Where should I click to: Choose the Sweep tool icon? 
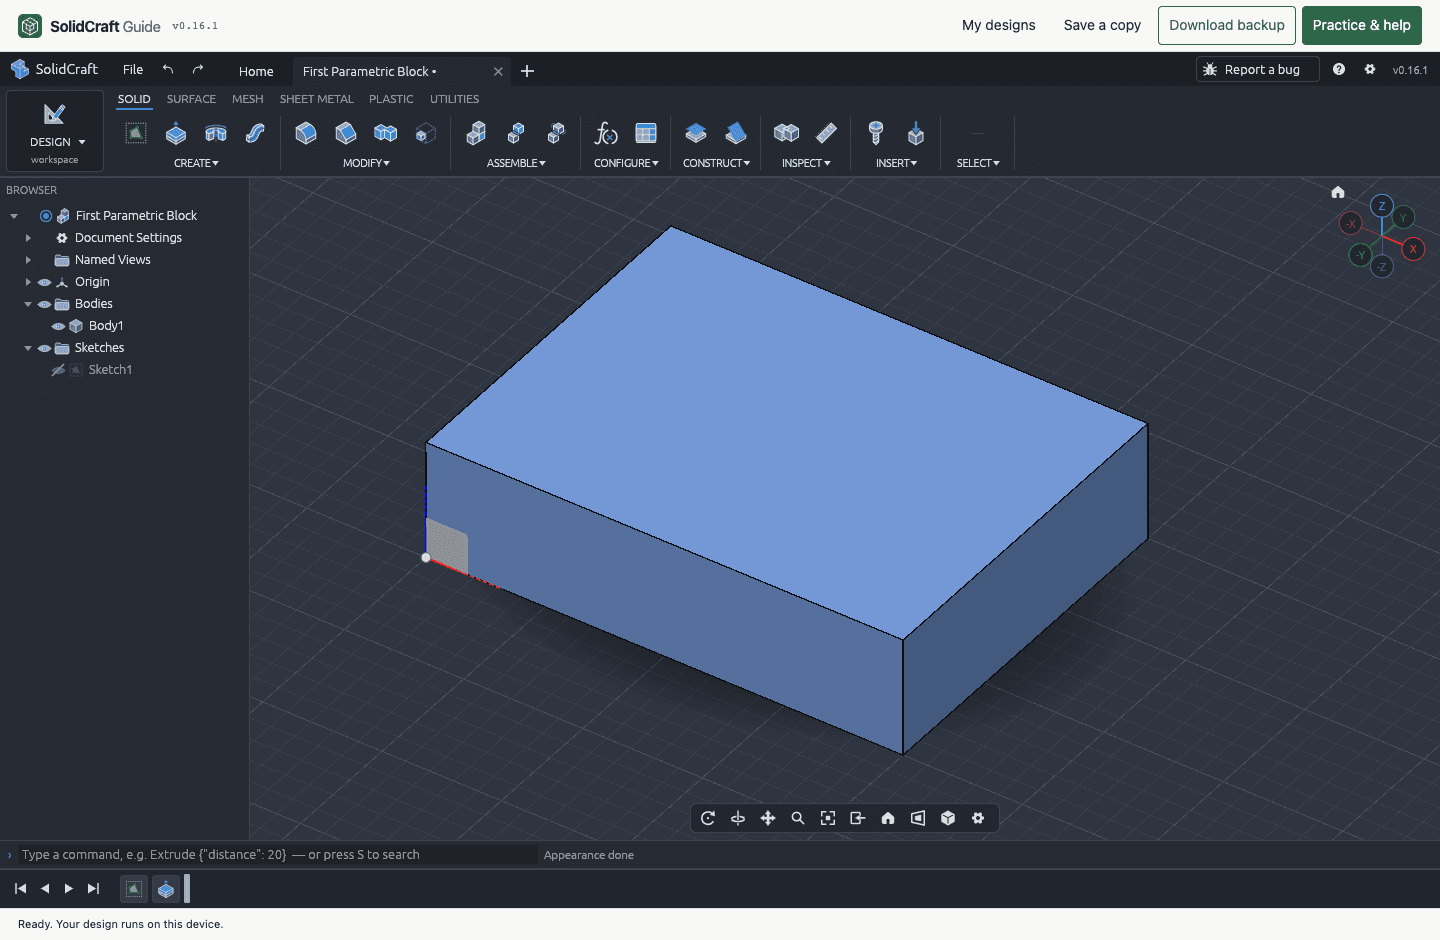256,133
